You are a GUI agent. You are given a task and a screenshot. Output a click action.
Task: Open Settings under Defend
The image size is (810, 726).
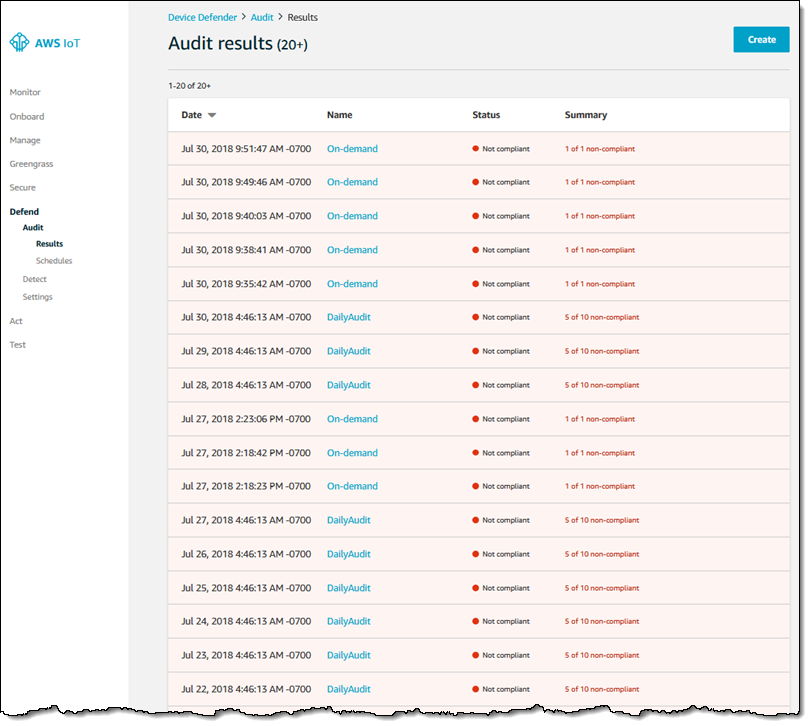click(x=38, y=297)
